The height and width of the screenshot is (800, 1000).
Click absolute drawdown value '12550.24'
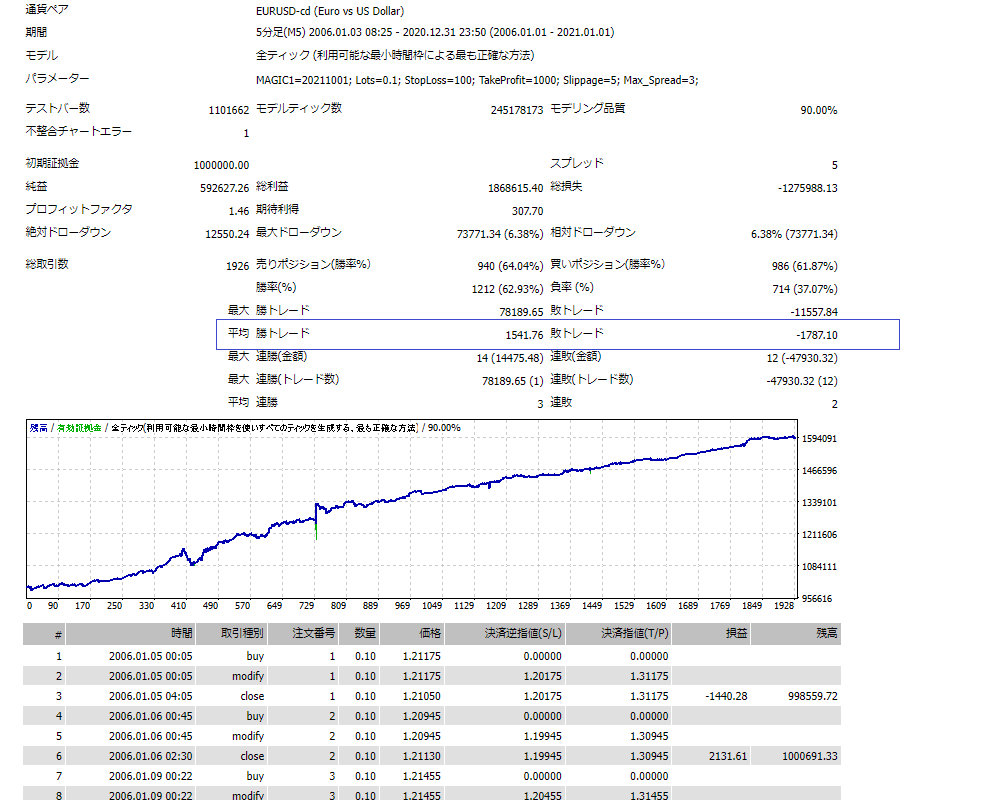click(227, 233)
